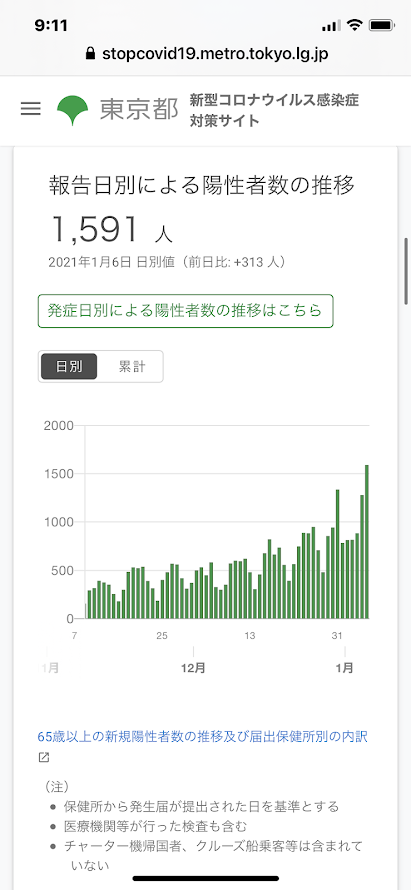Viewport: 411px width, 890px height.
Task: Tap the stopcovid19.metro.tokyo.lg.jp address field
Action: coord(206,54)
